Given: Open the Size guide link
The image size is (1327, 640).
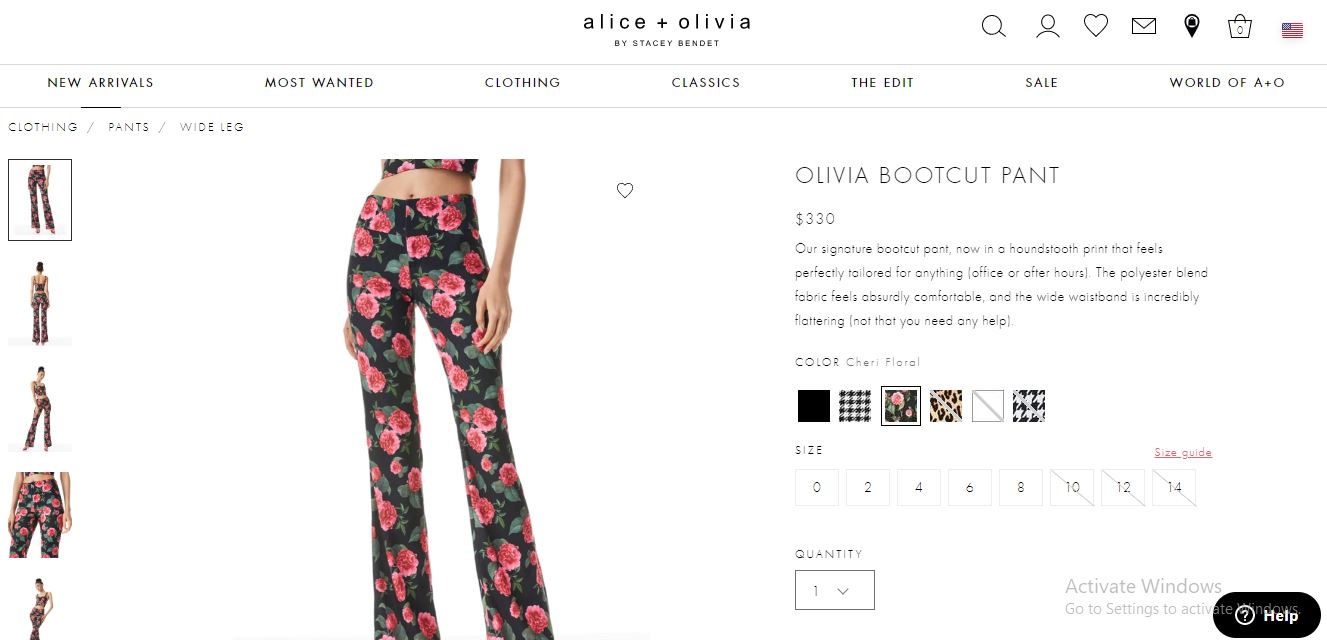Looking at the screenshot, I should tap(1183, 453).
